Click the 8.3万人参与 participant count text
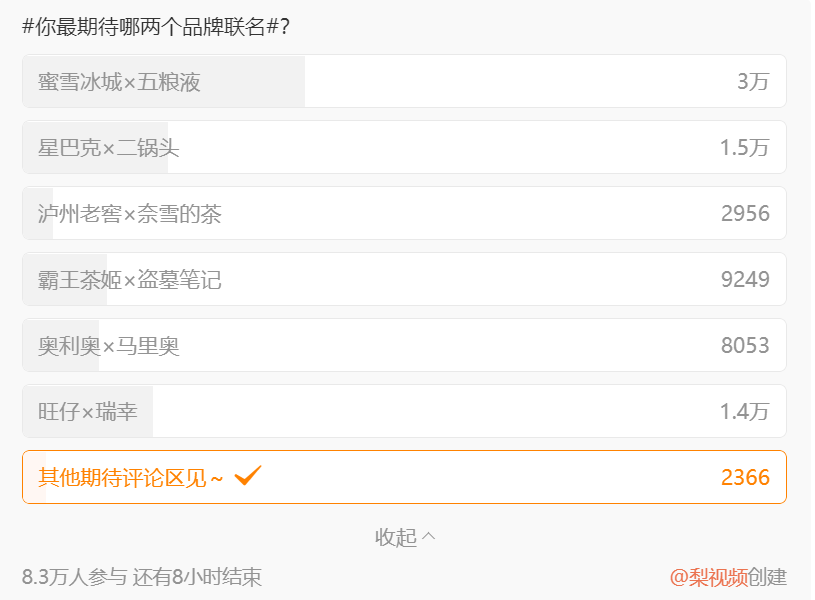 [74, 577]
